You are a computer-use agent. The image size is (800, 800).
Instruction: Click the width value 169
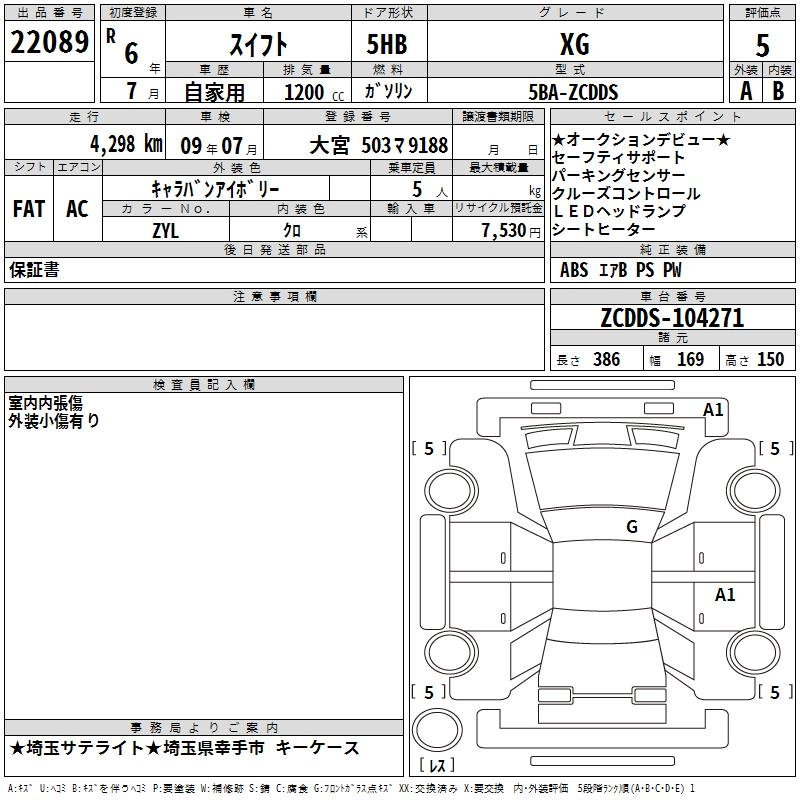coord(690,359)
